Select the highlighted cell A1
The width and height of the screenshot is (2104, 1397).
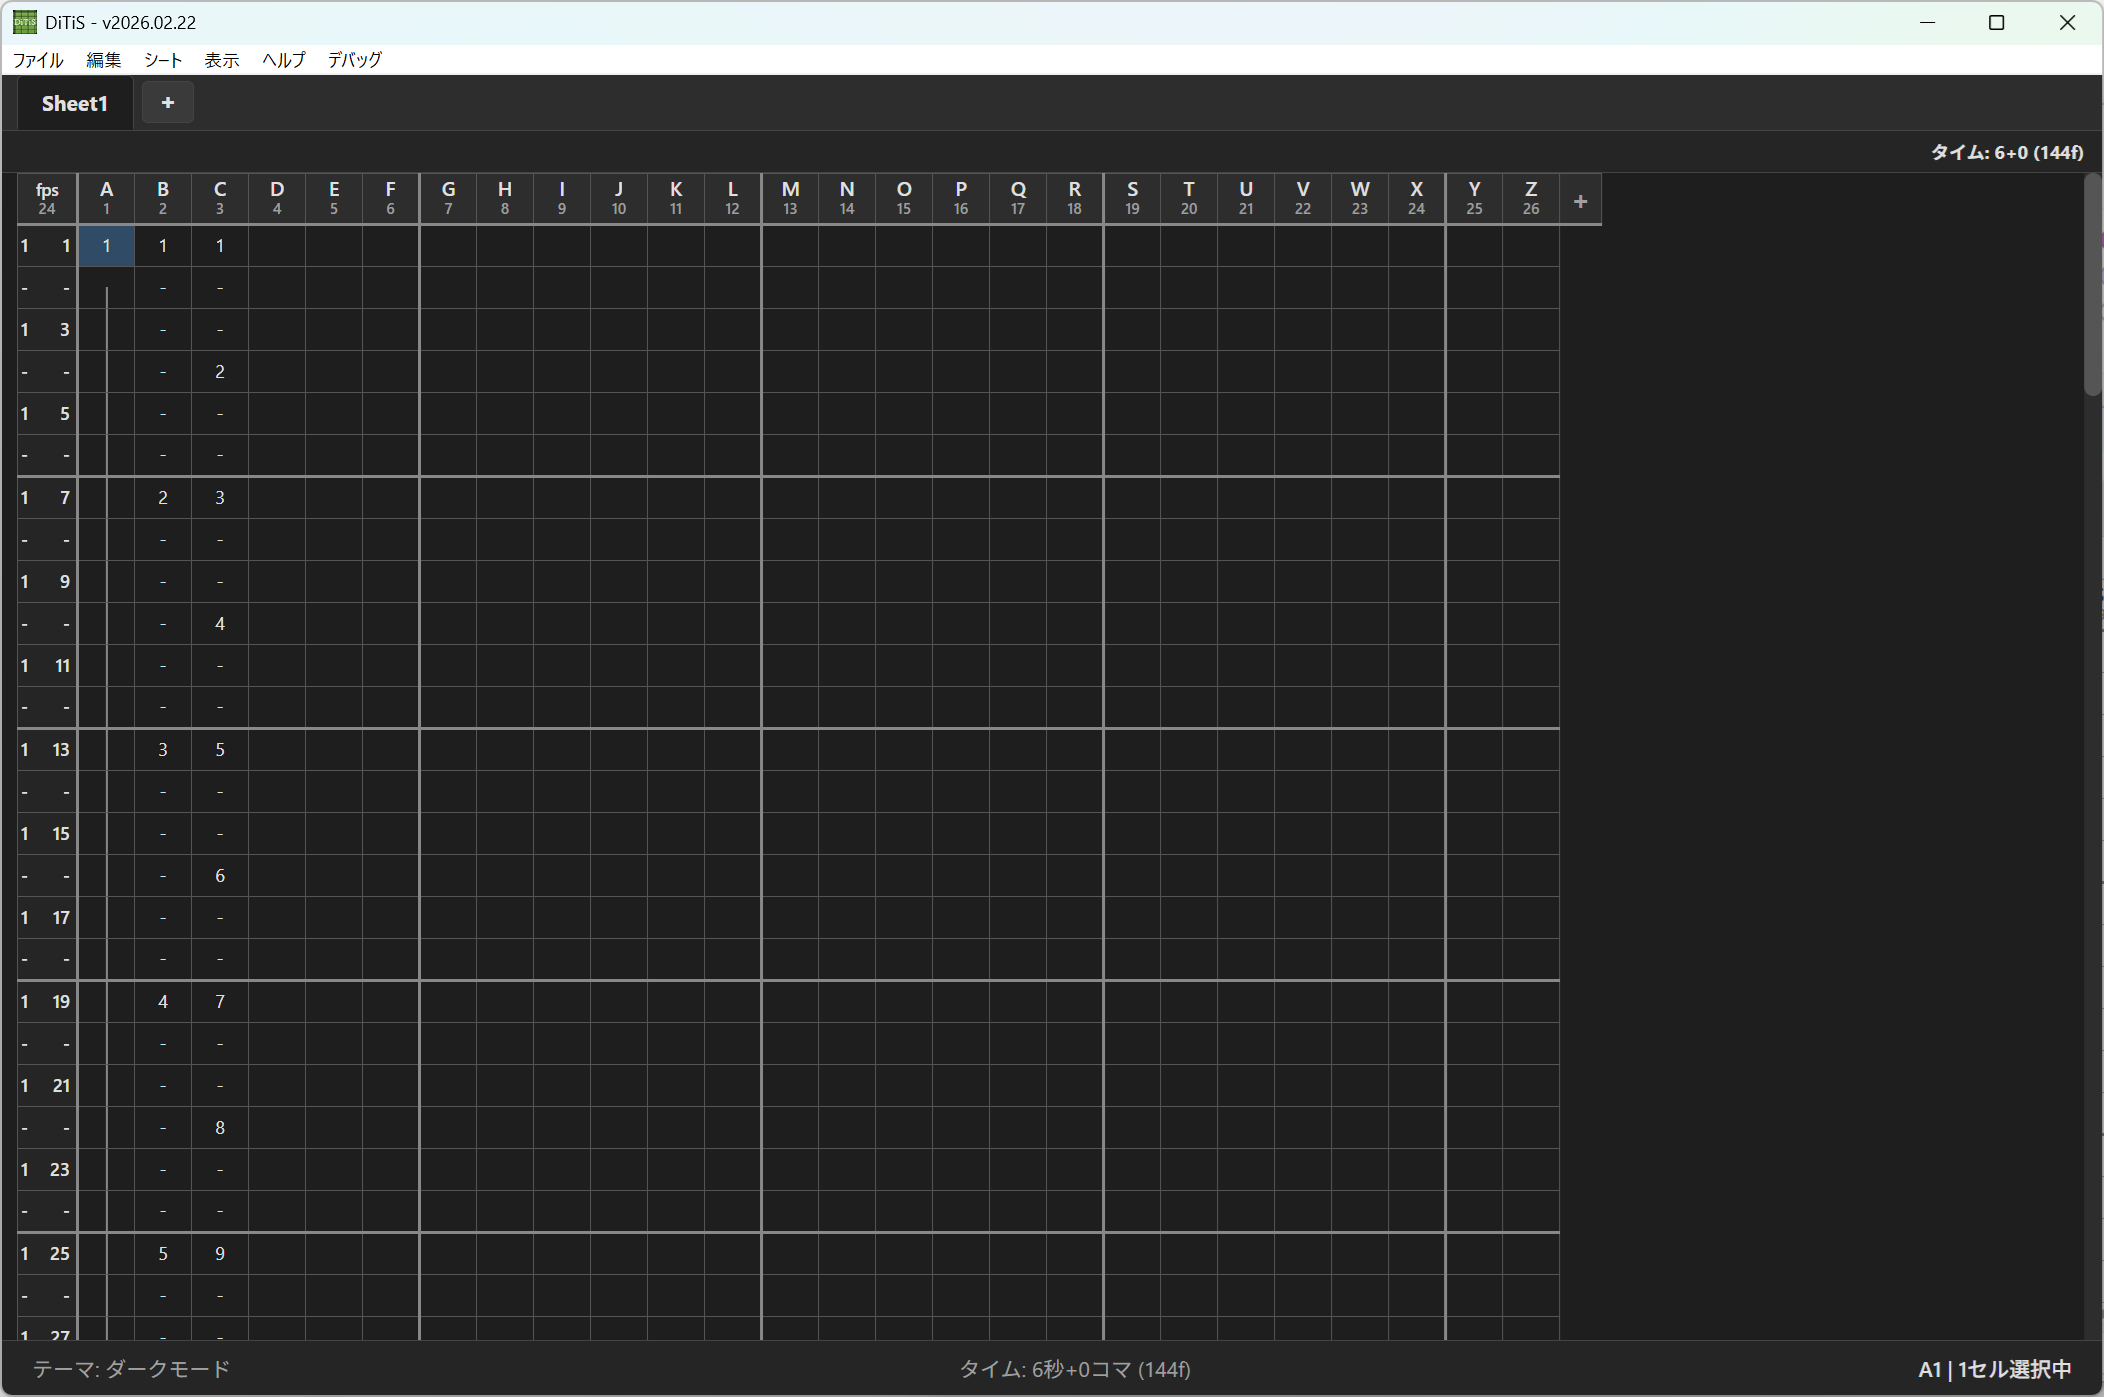[x=106, y=246]
